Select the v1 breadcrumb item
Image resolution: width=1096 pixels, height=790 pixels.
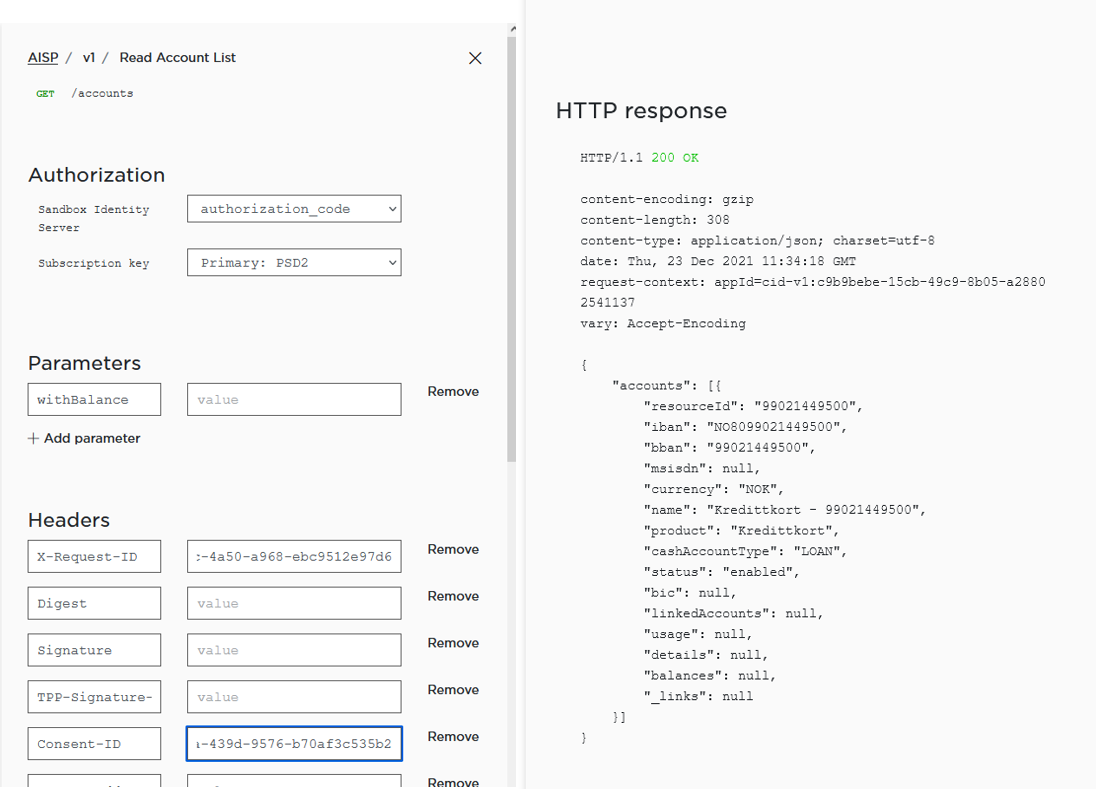(x=89, y=57)
